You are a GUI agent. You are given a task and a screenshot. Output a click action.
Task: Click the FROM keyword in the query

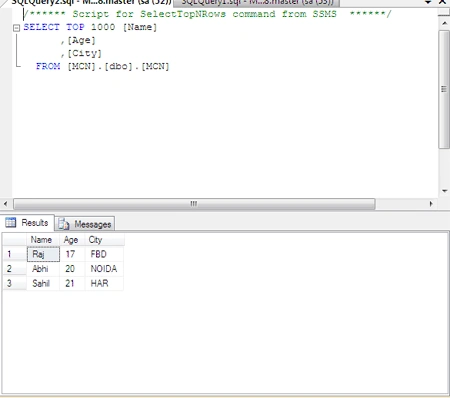(x=48, y=66)
